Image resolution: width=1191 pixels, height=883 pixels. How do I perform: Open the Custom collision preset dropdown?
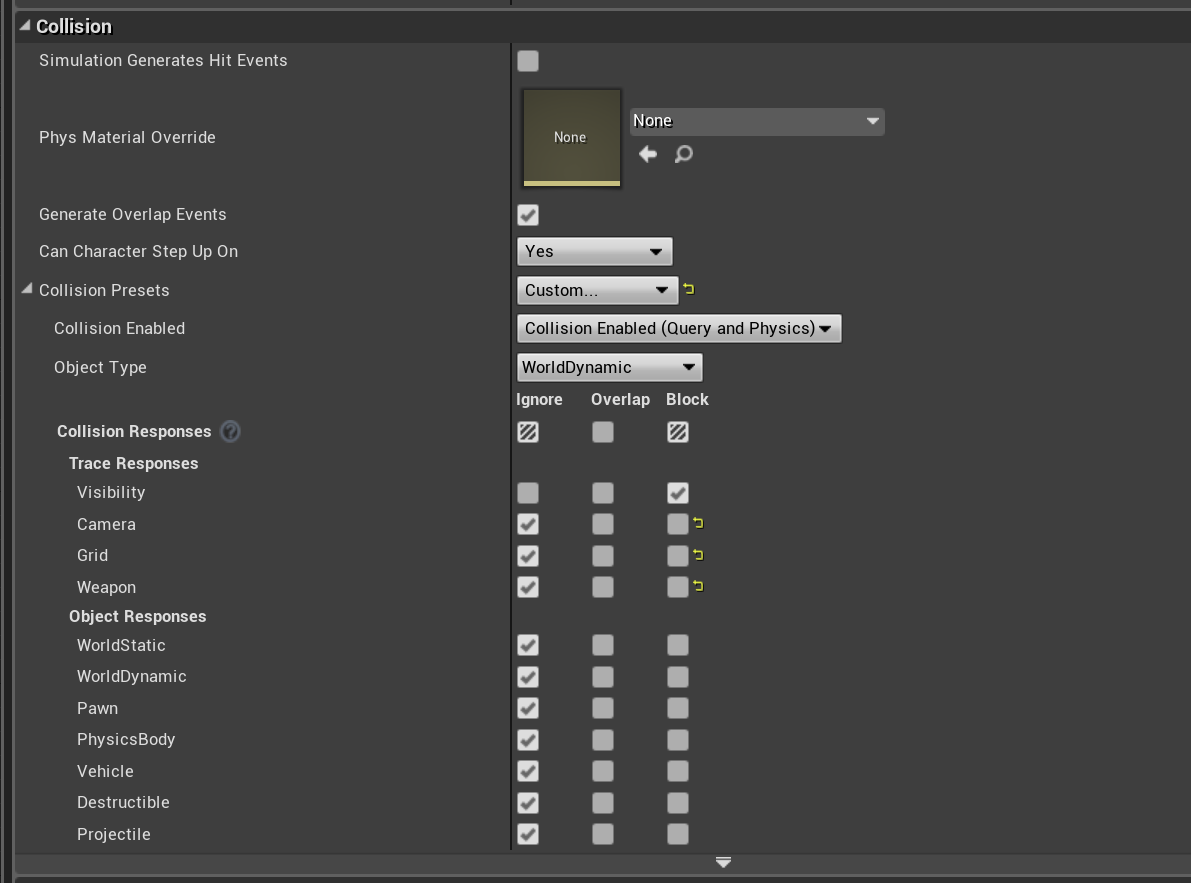[x=597, y=290]
